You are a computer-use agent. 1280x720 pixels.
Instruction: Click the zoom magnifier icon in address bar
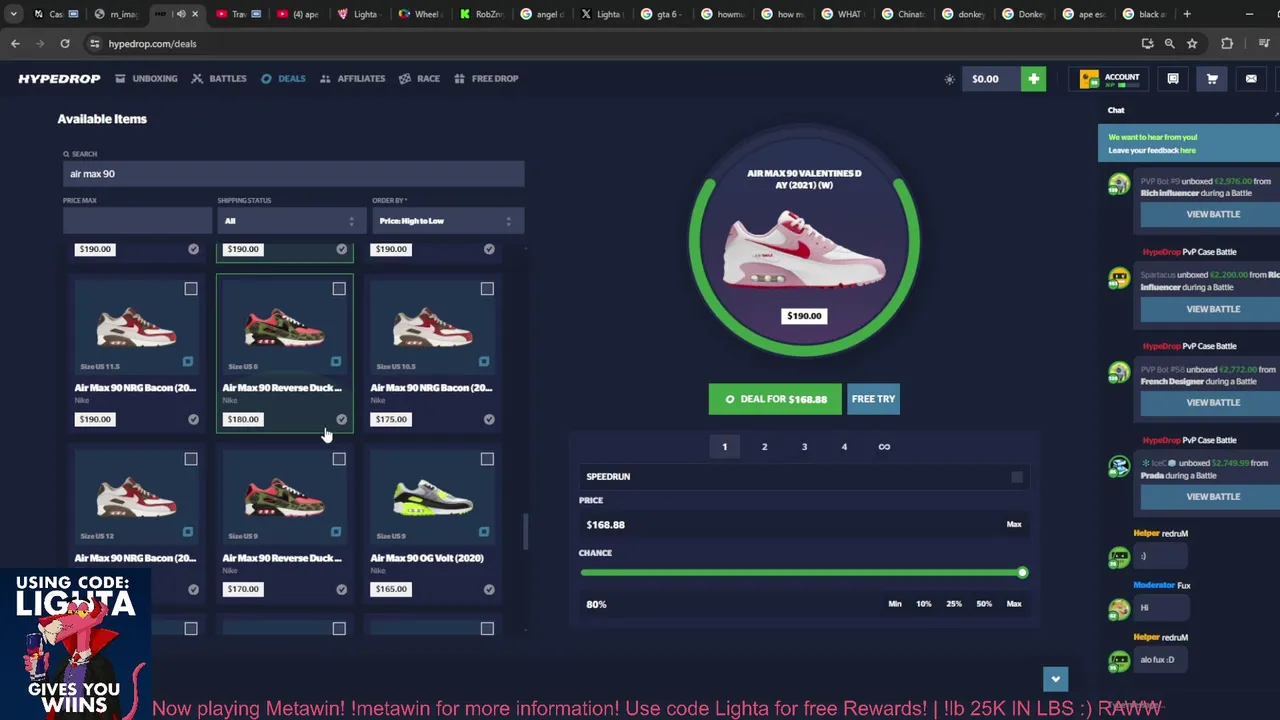pos(1169,43)
